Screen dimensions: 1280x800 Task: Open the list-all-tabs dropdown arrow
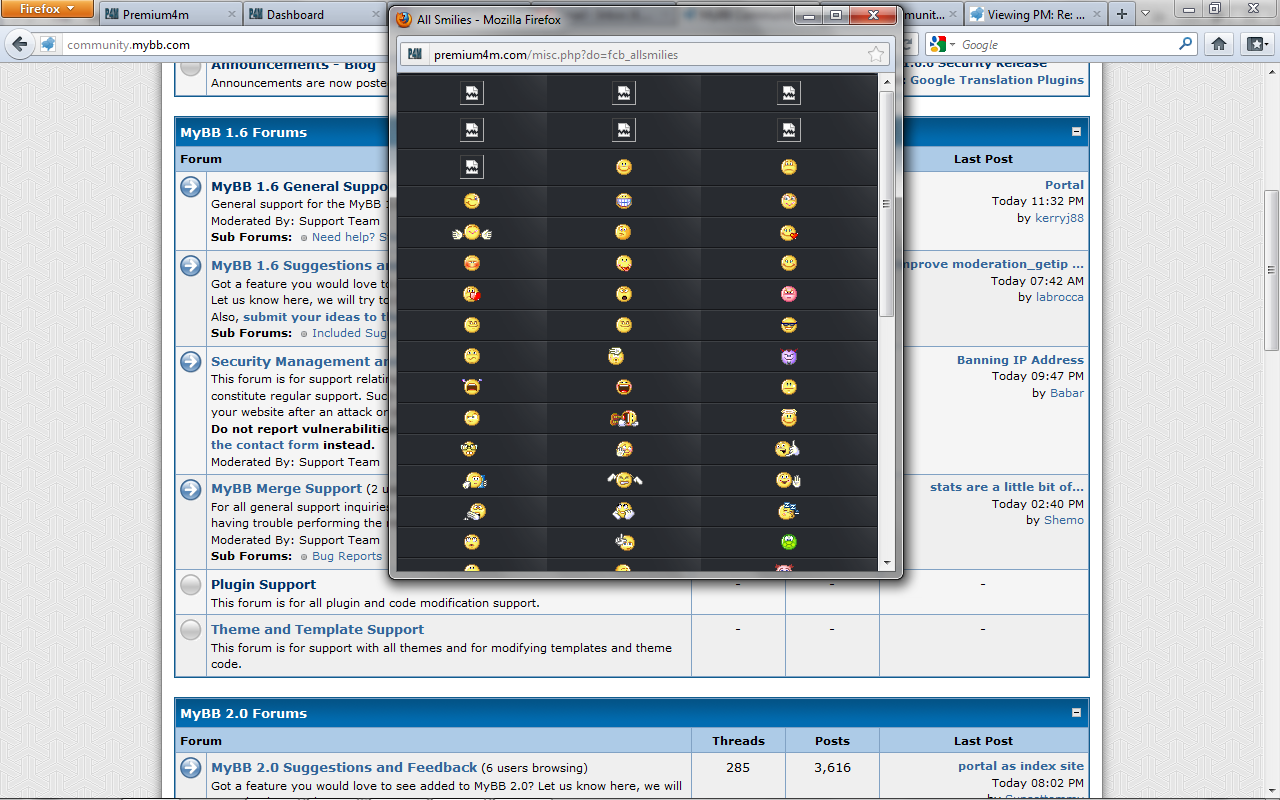(x=1145, y=14)
